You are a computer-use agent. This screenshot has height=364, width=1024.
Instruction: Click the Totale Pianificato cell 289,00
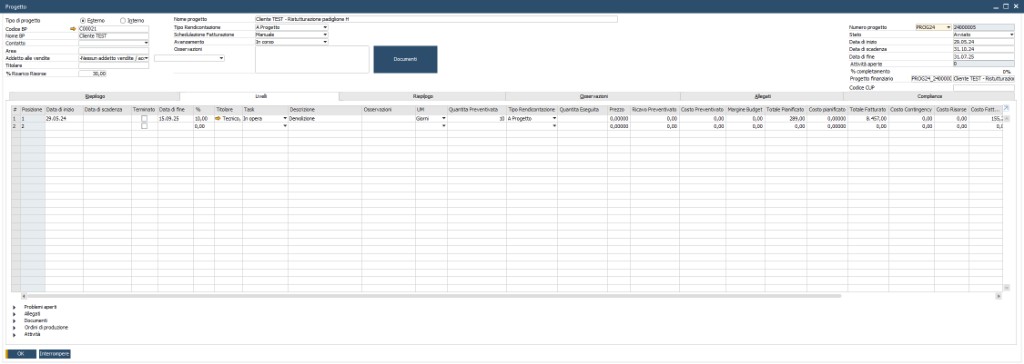pyautogui.click(x=786, y=118)
